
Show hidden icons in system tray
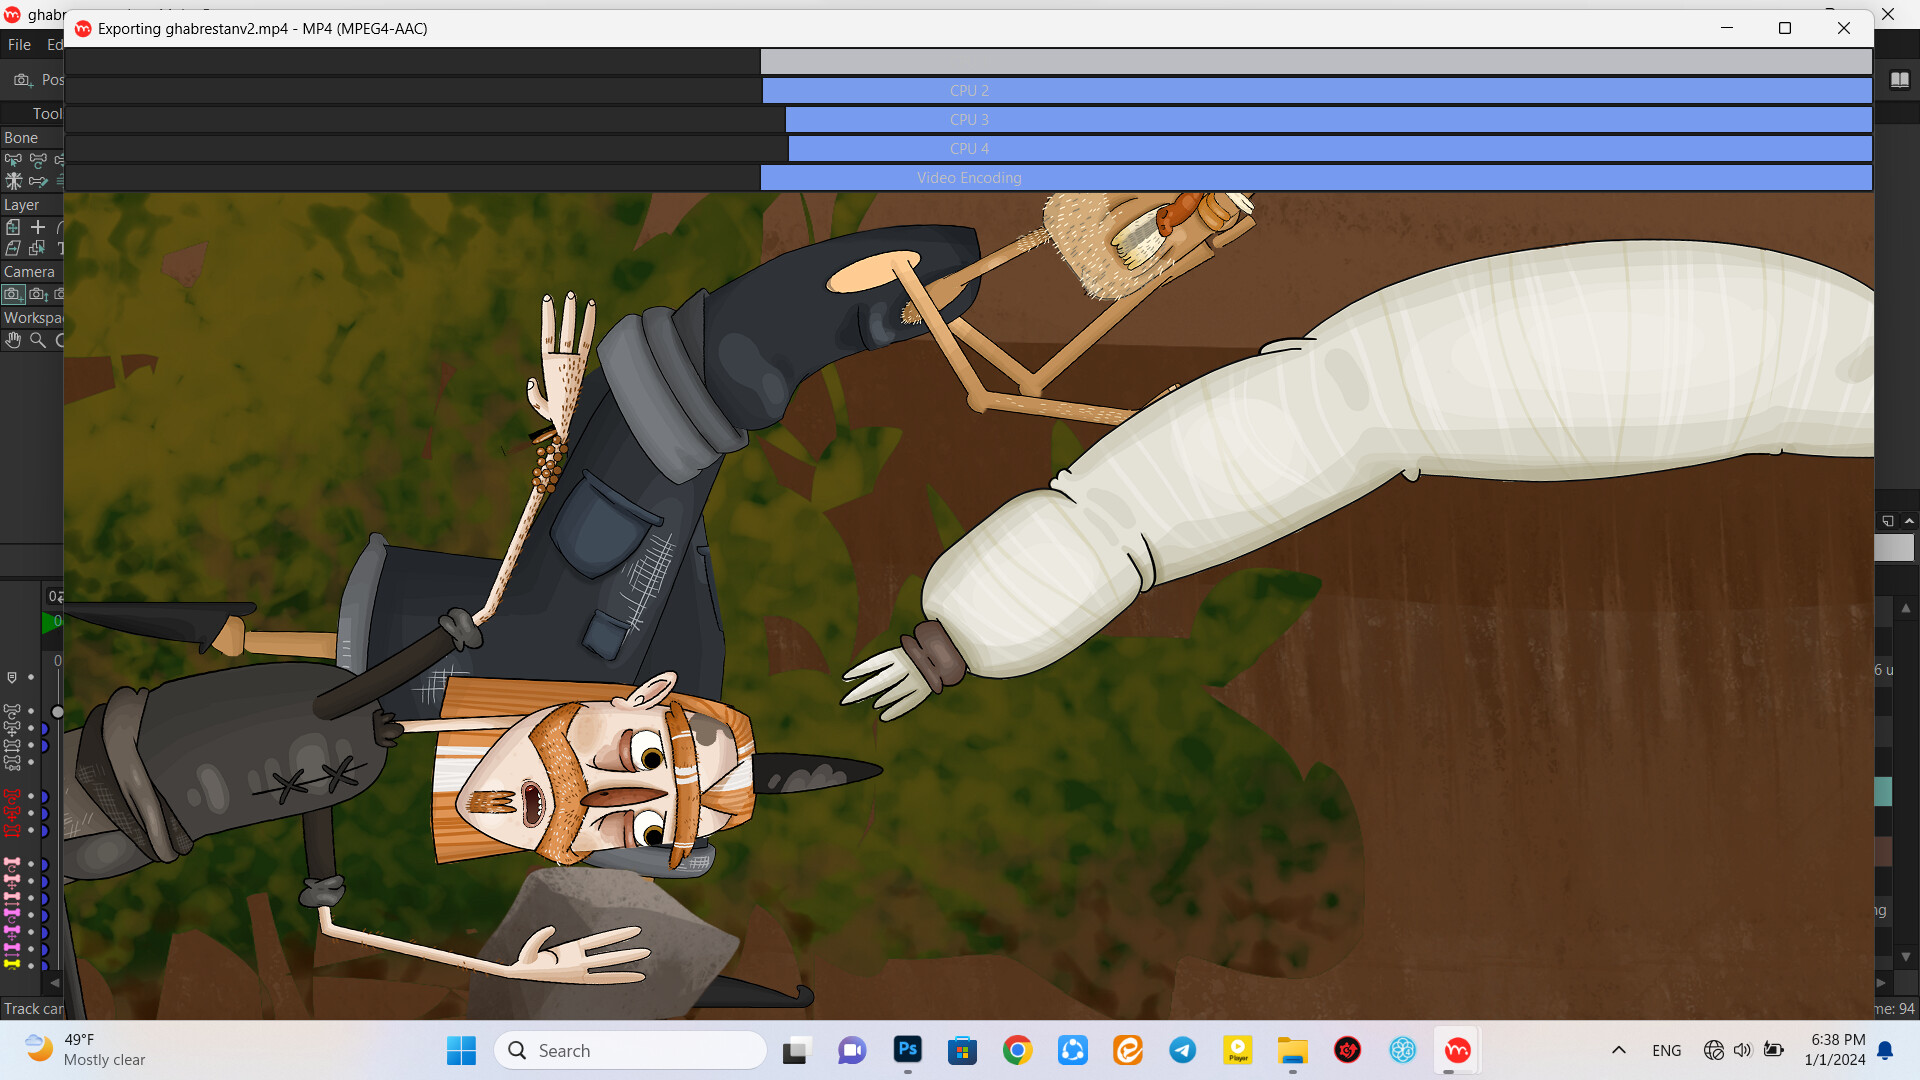[1618, 1050]
